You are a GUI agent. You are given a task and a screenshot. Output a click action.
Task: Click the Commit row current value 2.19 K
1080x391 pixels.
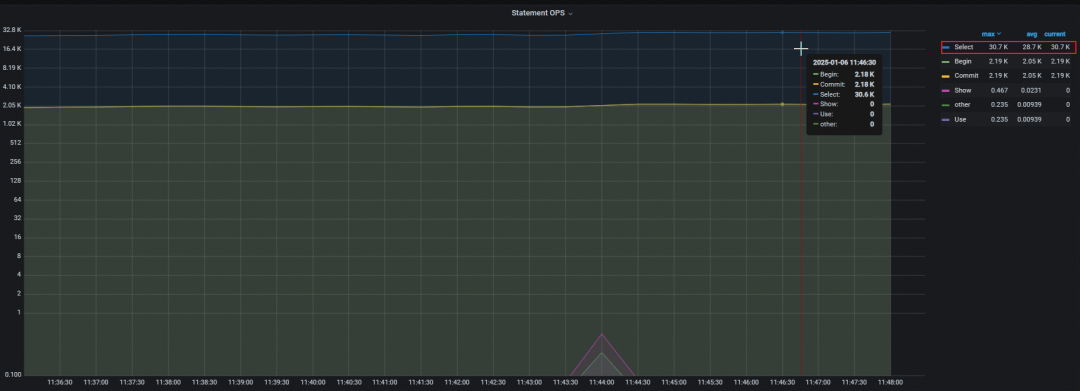(x=1060, y=76)
